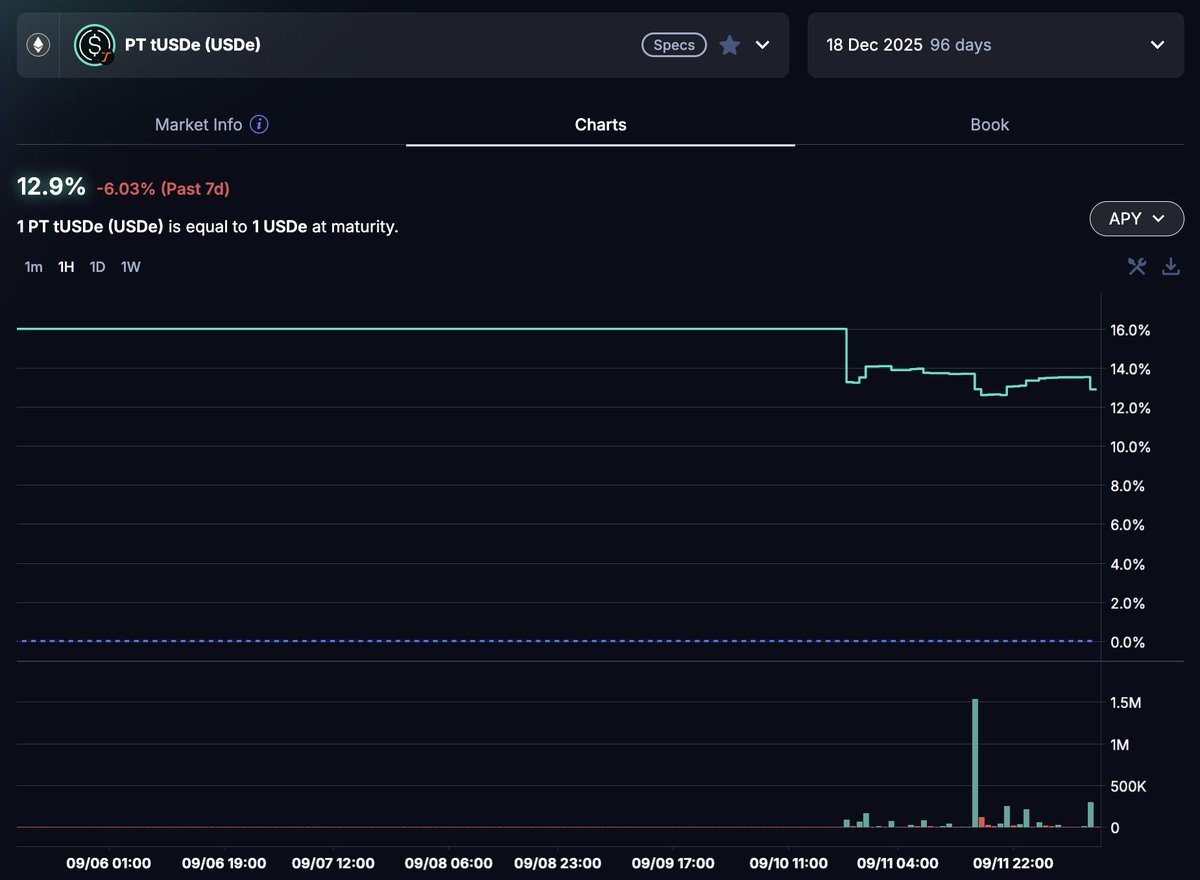This screenshot has height=880, width=1200.
Task: Click the 1.5M volume axis label
Action: tap(1126, 703)
